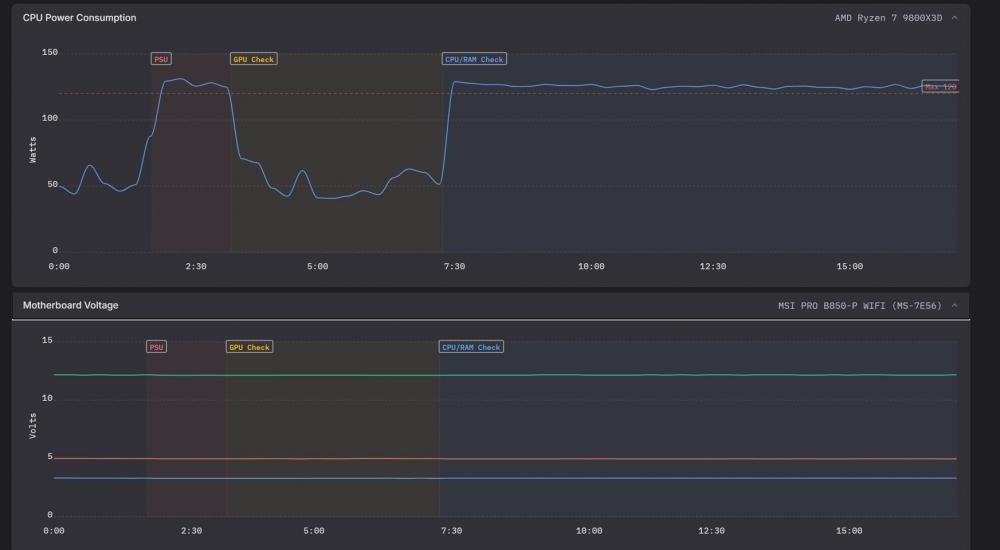Image resolution: width=1000 pixels, height=550 pixels.
Task: Click the 150 tick on Watts axis
Action: pos(50,52)
